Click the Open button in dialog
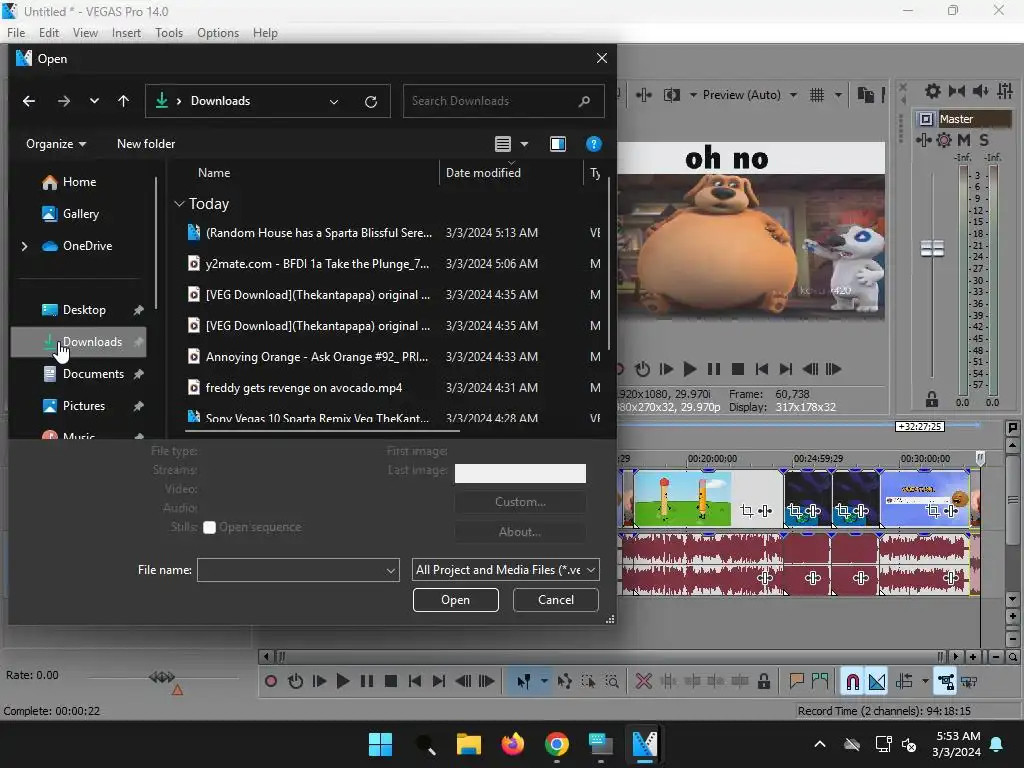1024x768 pixels. click(x=455, y=600)
